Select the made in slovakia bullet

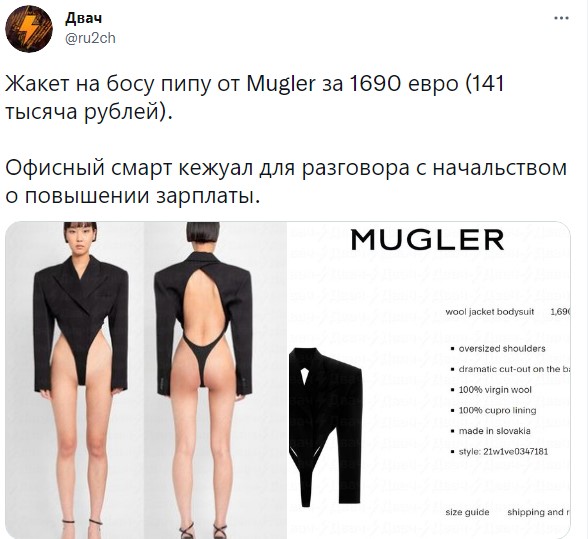494,431
